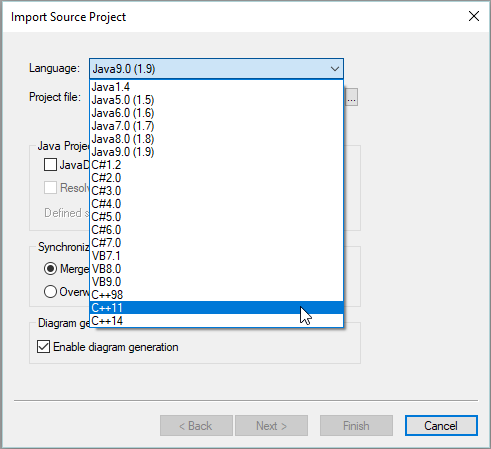
Task: Pick Java1.4 from the list
Action: 217,87
